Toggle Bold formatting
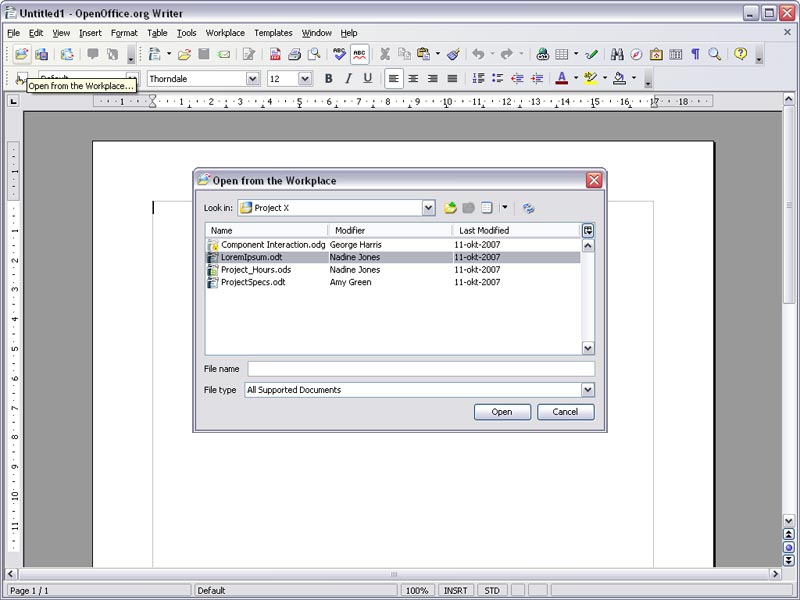800x600 pixels. 329,79
